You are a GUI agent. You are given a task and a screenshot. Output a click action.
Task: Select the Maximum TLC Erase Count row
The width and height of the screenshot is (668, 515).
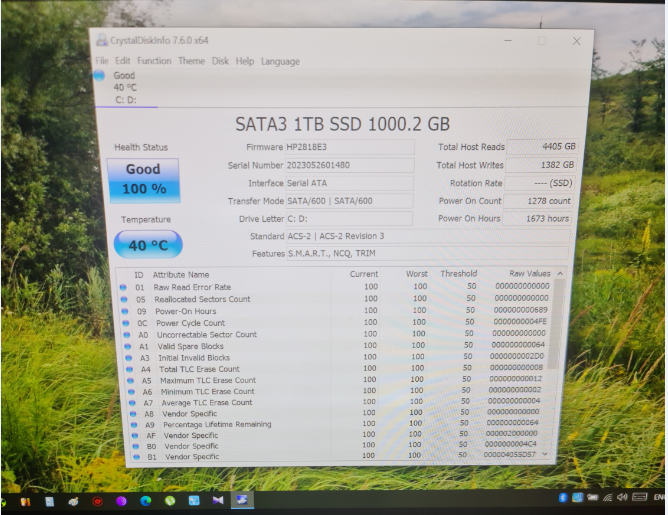pos(337,380)
